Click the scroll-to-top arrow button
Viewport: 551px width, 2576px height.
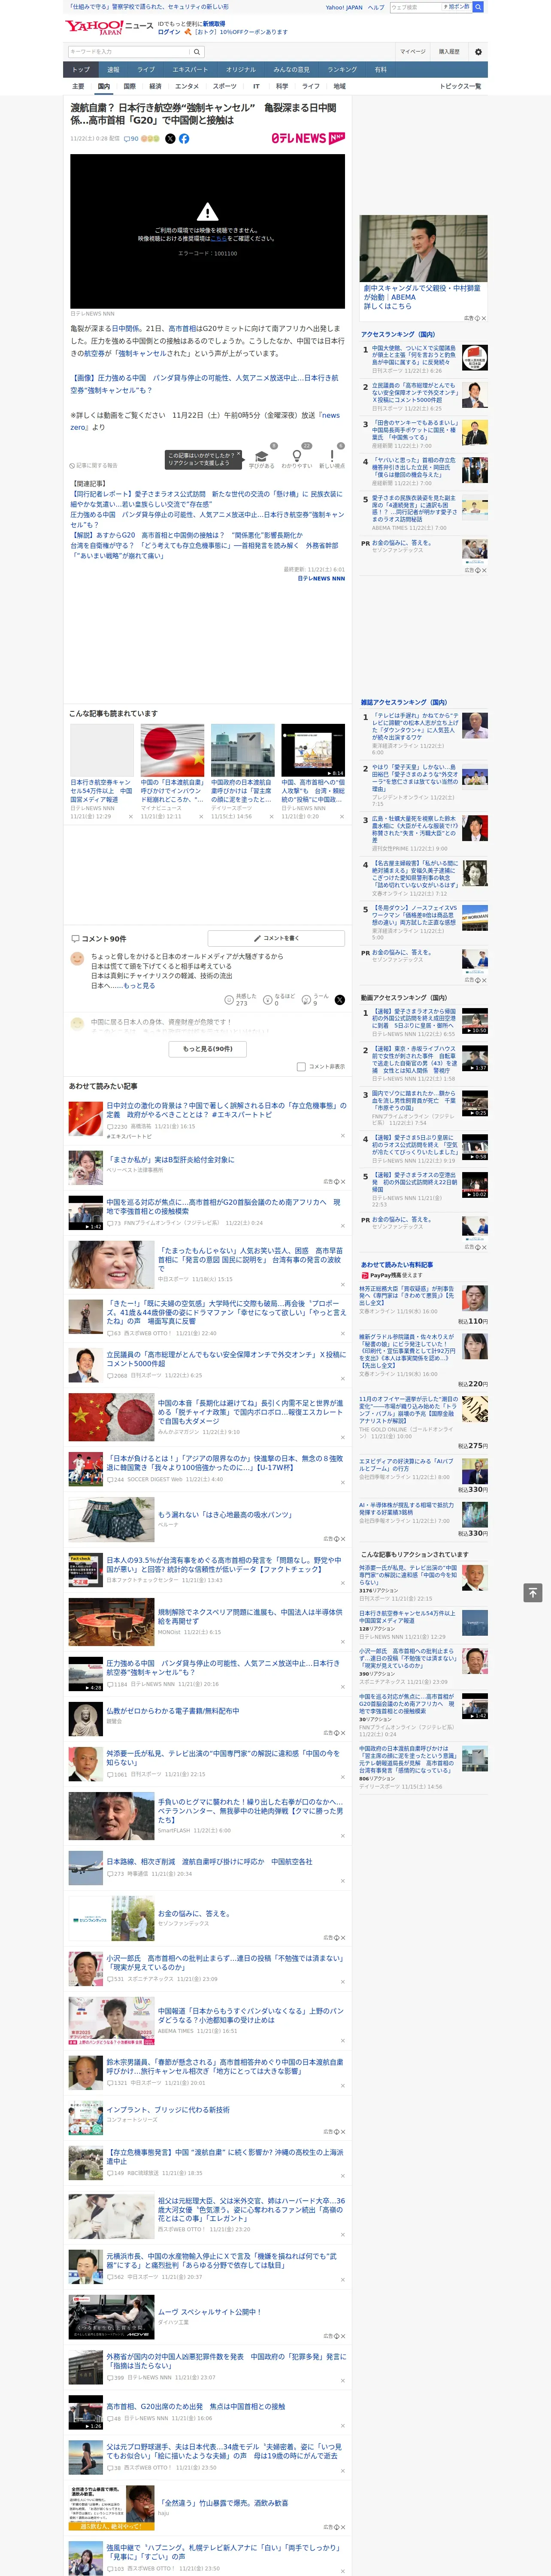(533, 1592)
